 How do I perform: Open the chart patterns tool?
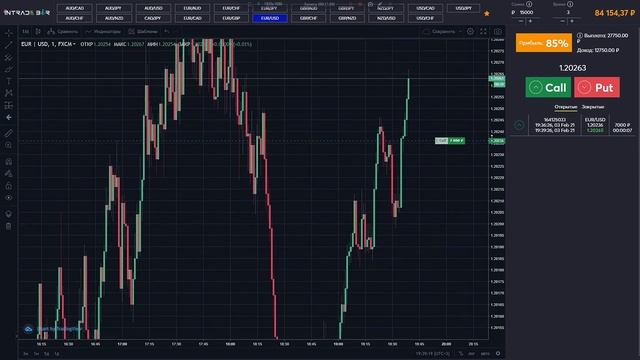tap(9, 93)
